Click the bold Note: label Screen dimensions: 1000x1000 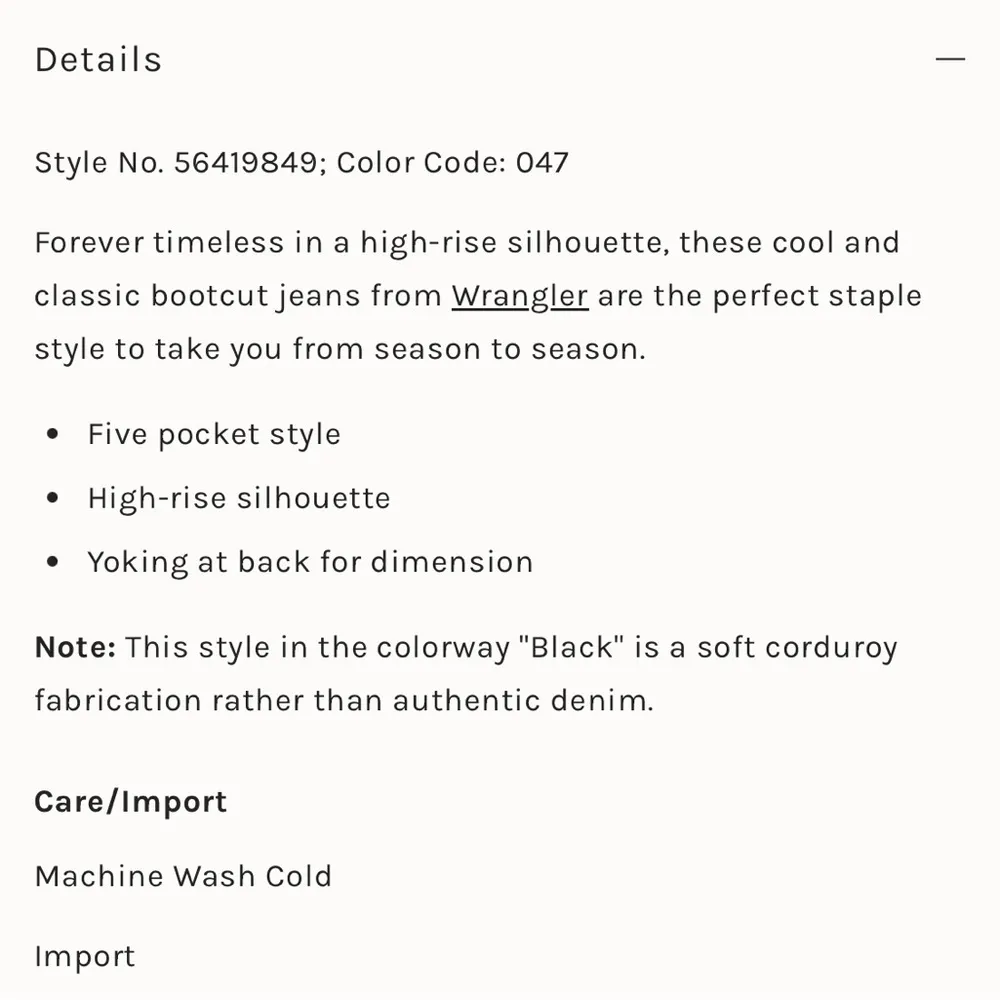(x=75, y=647)
